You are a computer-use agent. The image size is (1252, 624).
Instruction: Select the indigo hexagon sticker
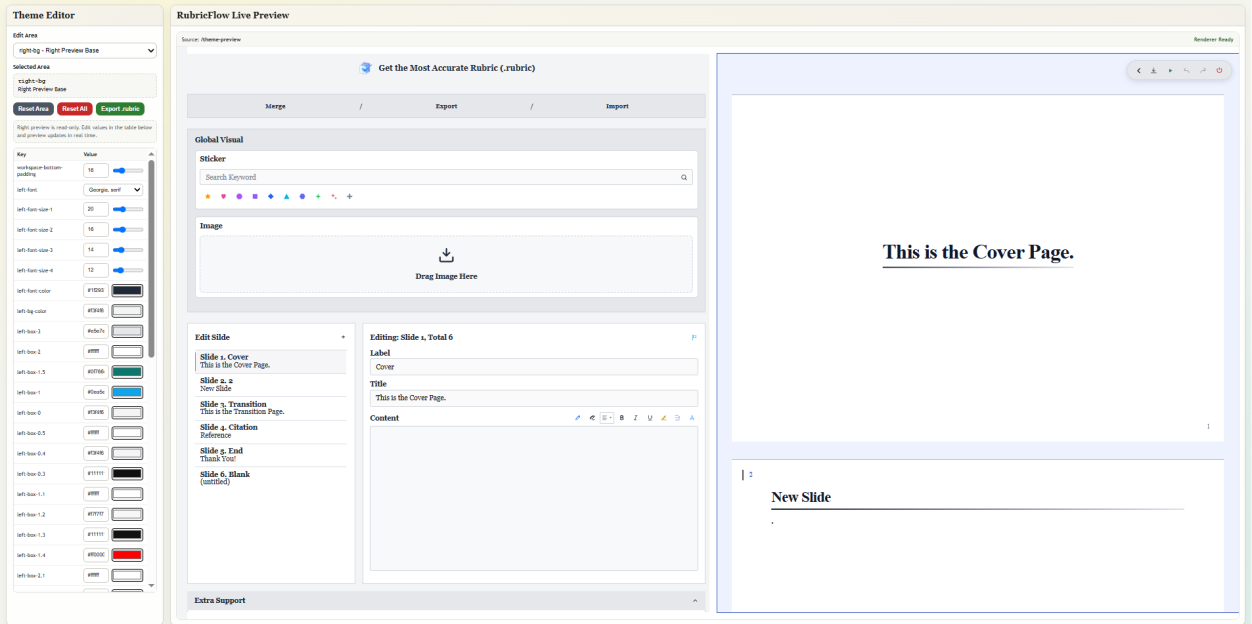tap(302, 197)
